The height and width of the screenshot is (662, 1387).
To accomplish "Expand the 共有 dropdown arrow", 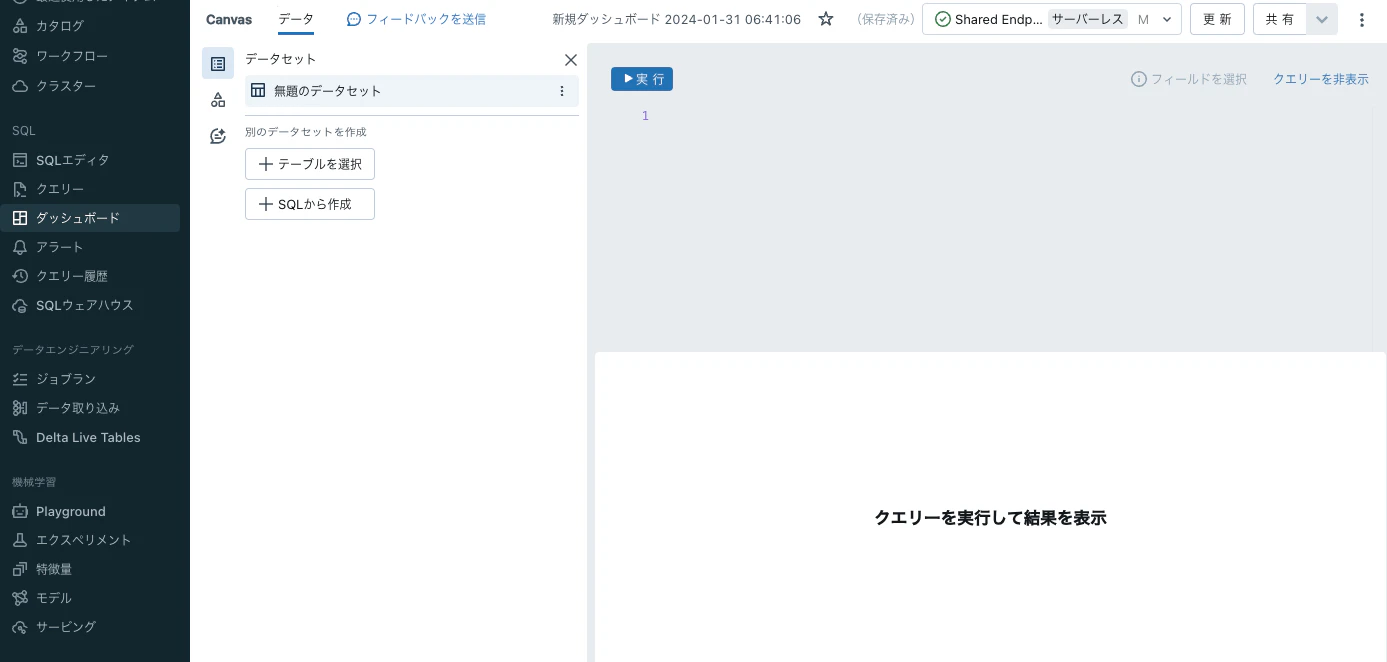I will point(1322,19).
